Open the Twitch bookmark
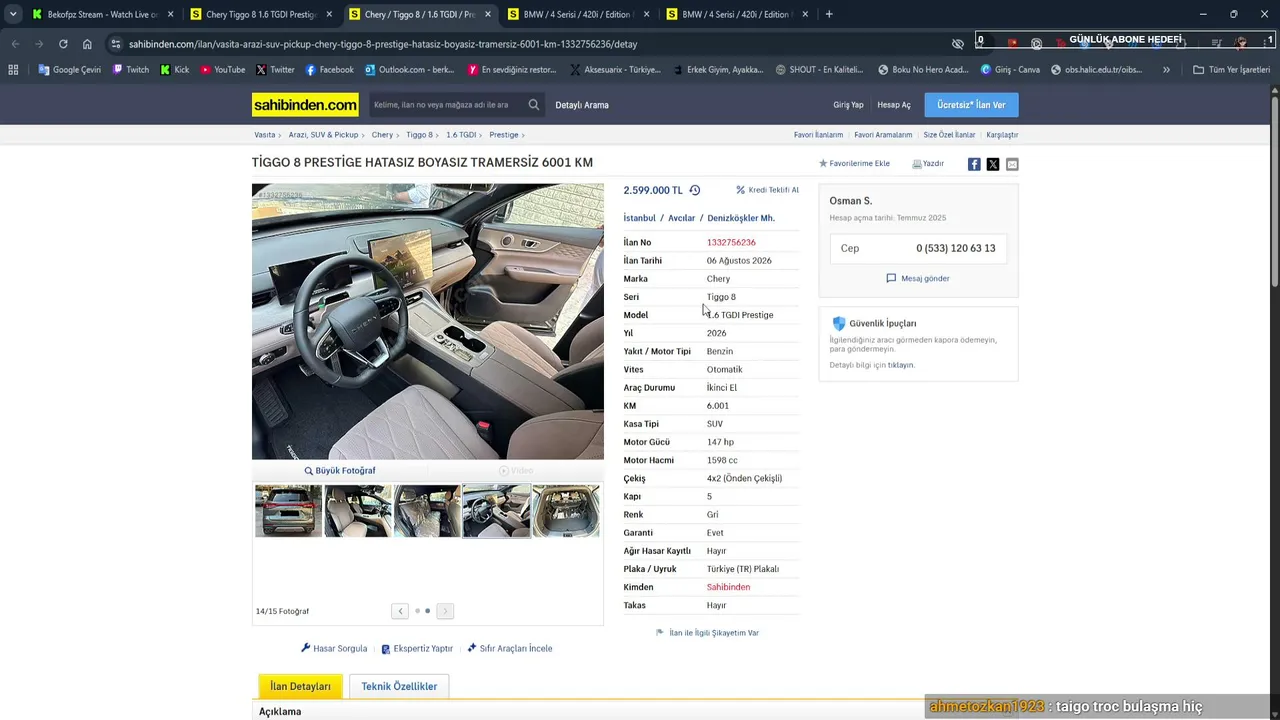This screenshot has height=720, width=1280. pyautogui.click(x=130, y=70)
